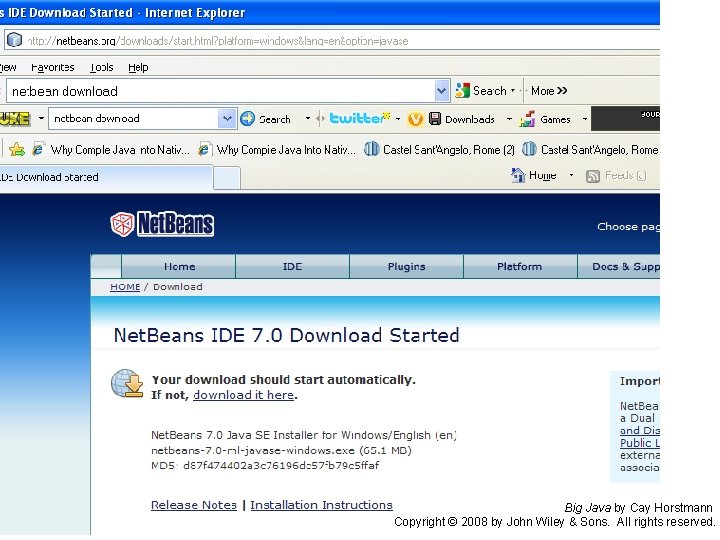Click the Downloads floppy disk icon
The height and width of the screenshot is (540, 720).
435,119
